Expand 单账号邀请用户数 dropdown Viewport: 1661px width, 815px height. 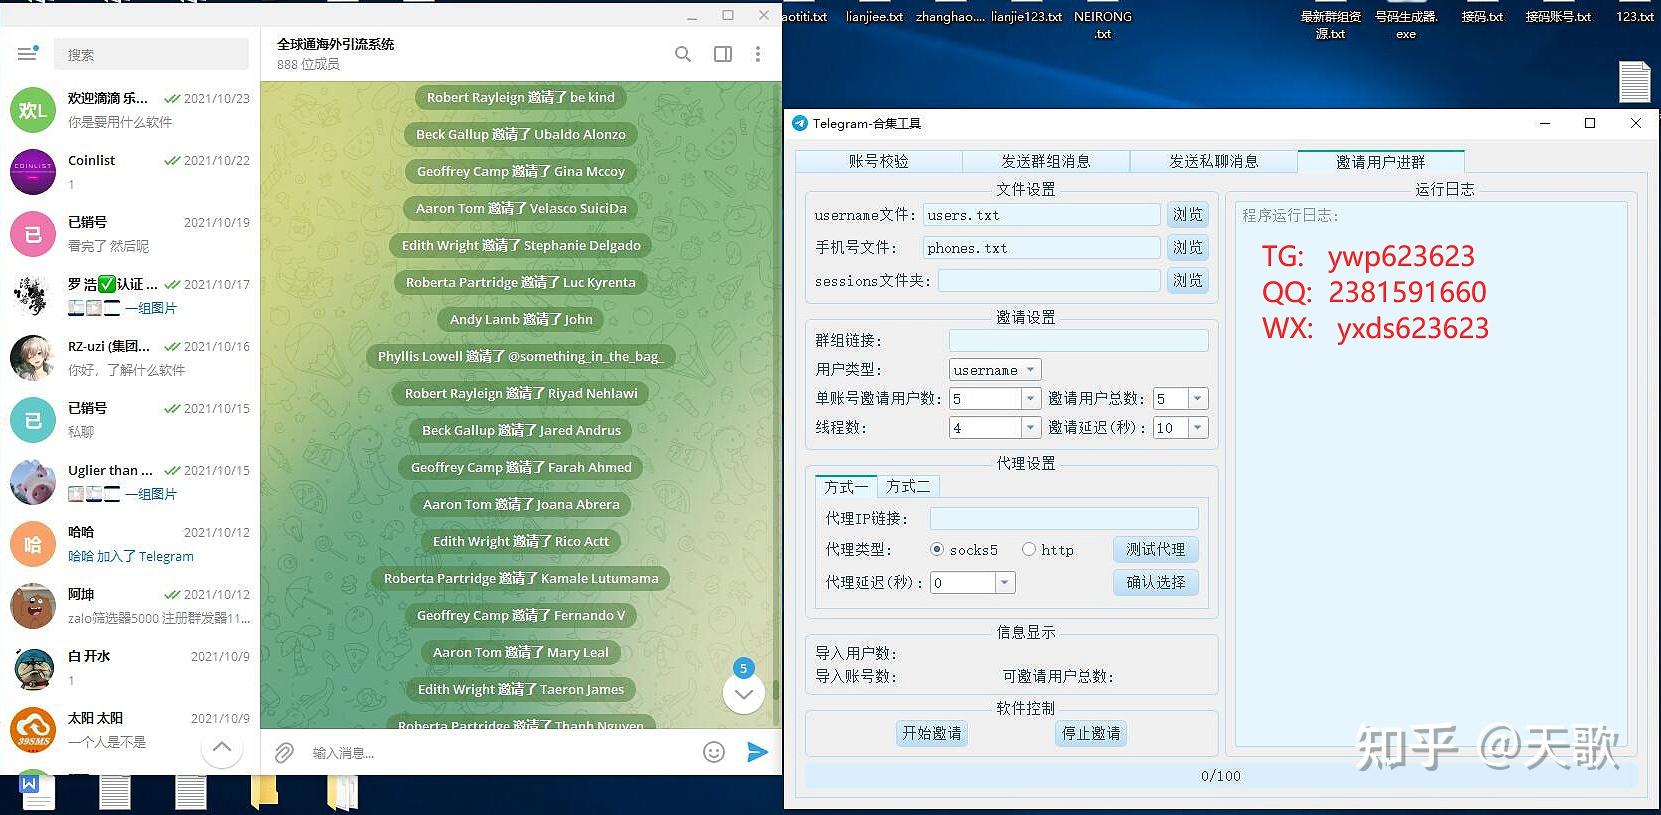pos(1030,398)
